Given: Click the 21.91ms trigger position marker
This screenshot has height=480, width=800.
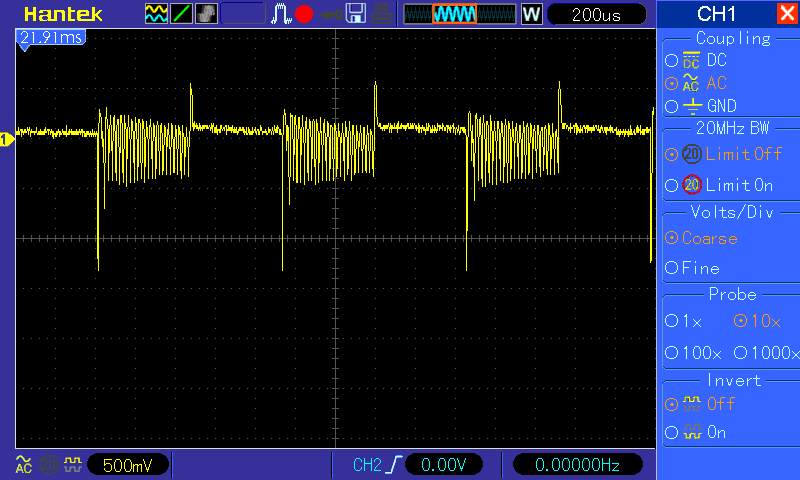Looking at the screenshot, I should pyautogui.click(x=51, y=39).
